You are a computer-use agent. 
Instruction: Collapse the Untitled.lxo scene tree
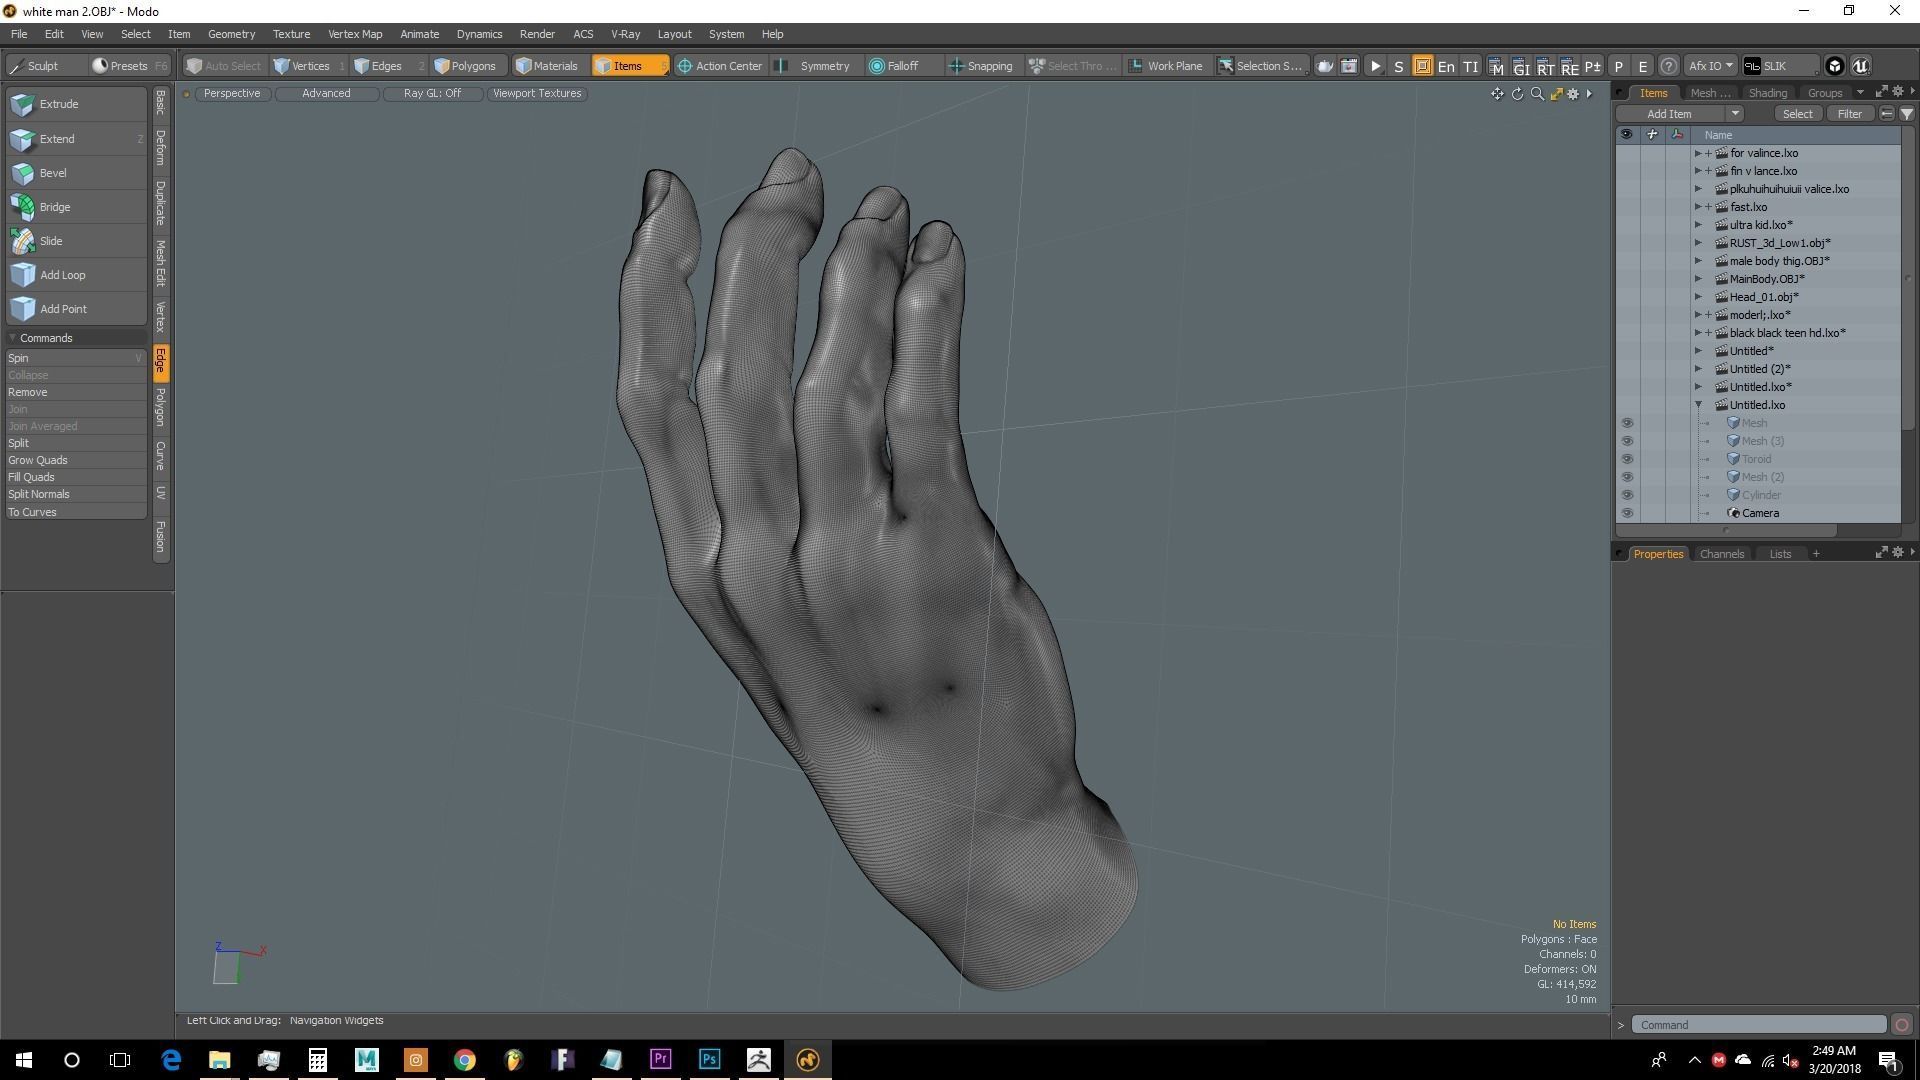tap(1698, 405)
